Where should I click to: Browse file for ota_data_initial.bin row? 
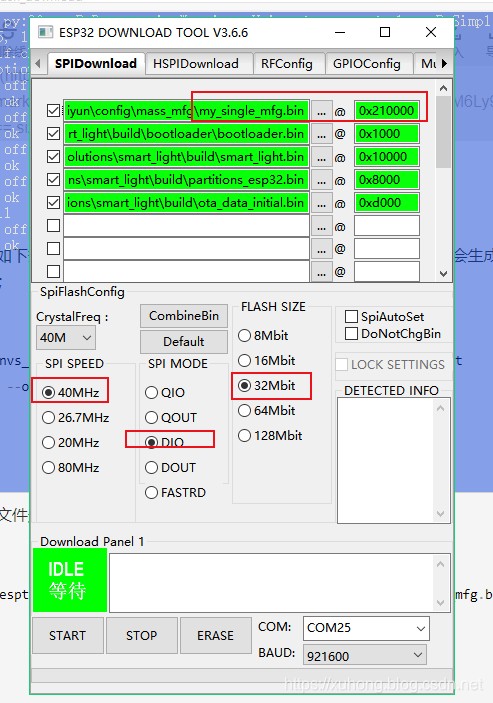click(321, 203)
